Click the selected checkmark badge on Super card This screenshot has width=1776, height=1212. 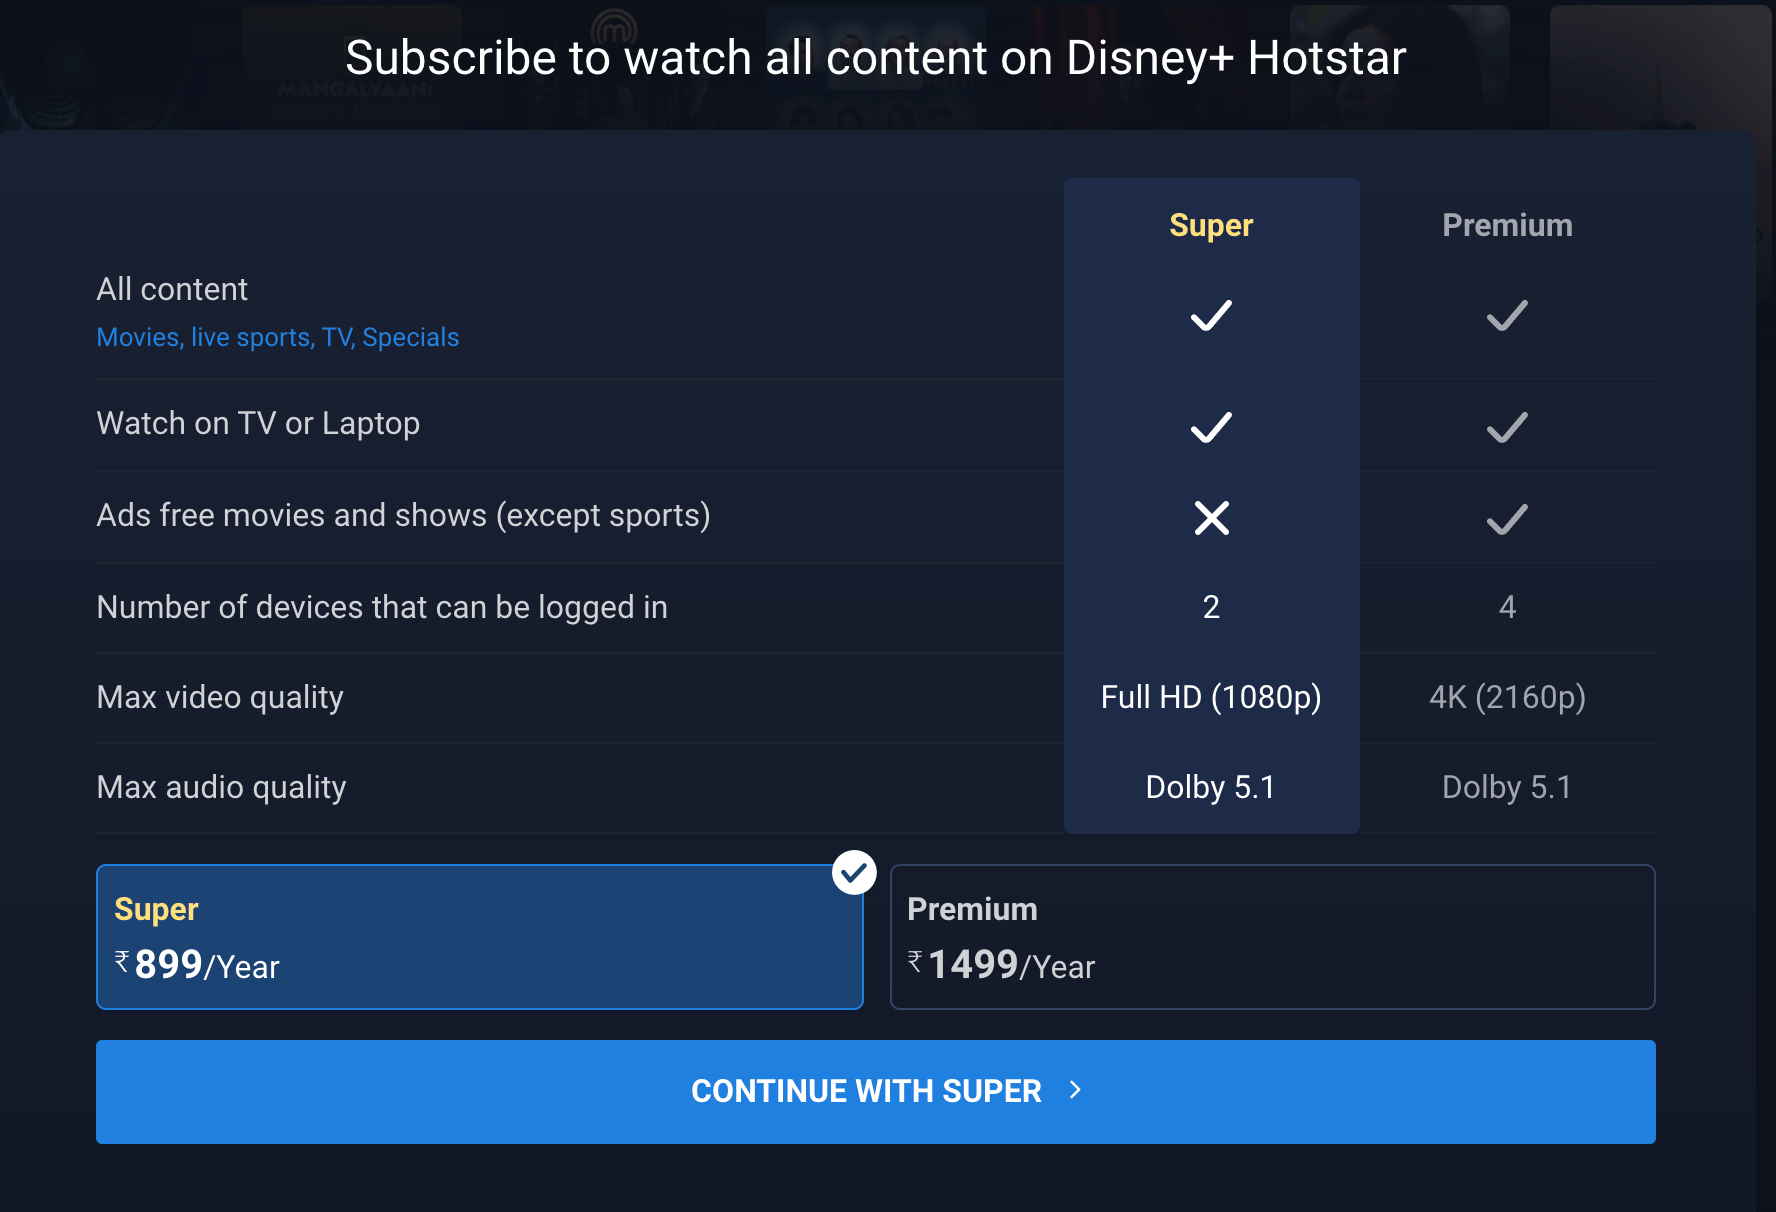point(854,873)
